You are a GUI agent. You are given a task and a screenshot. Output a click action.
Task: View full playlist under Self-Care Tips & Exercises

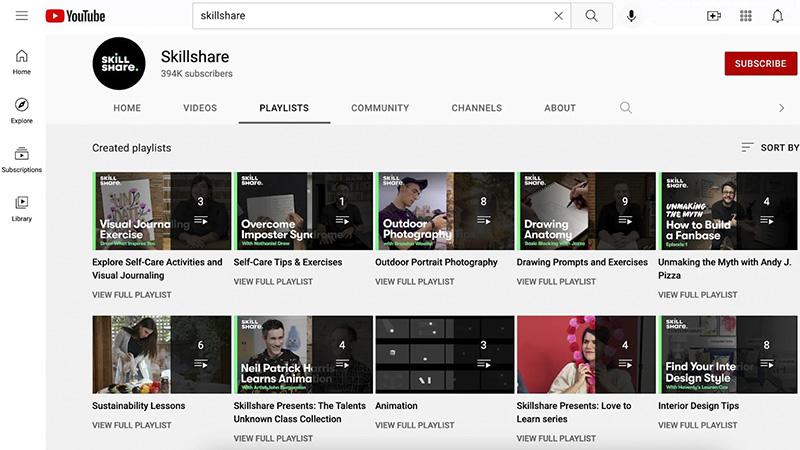pos(273,282)
